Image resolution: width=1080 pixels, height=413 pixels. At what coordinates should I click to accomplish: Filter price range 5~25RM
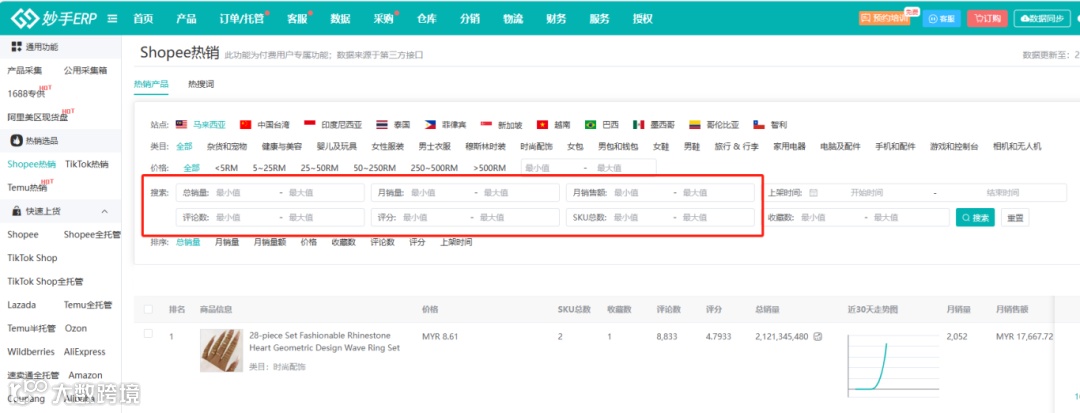click(x=268, y=167)
